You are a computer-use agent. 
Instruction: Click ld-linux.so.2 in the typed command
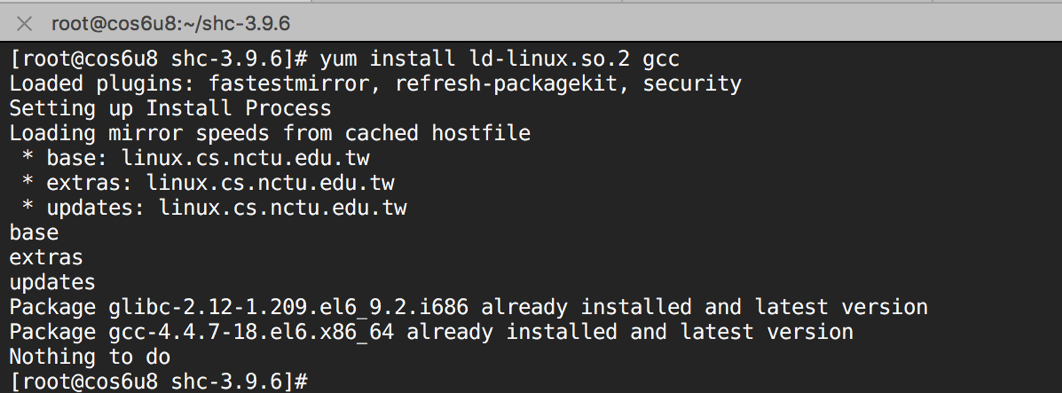(x=548, y=59)
